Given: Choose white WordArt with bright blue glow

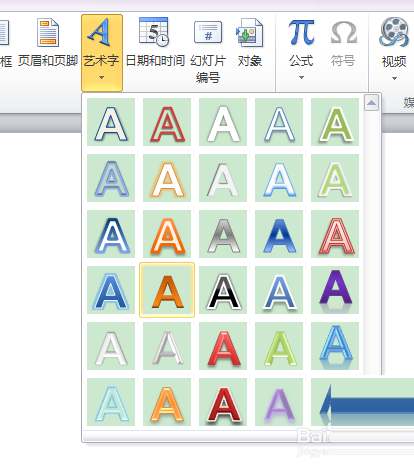Looking at the screenshot, I should (x=279, y=178).
